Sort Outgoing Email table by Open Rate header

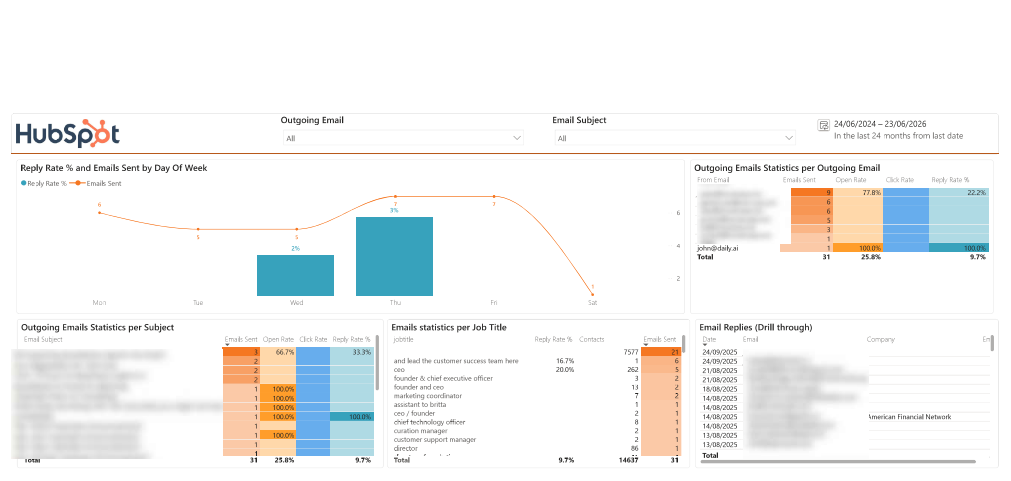point(851,180)
